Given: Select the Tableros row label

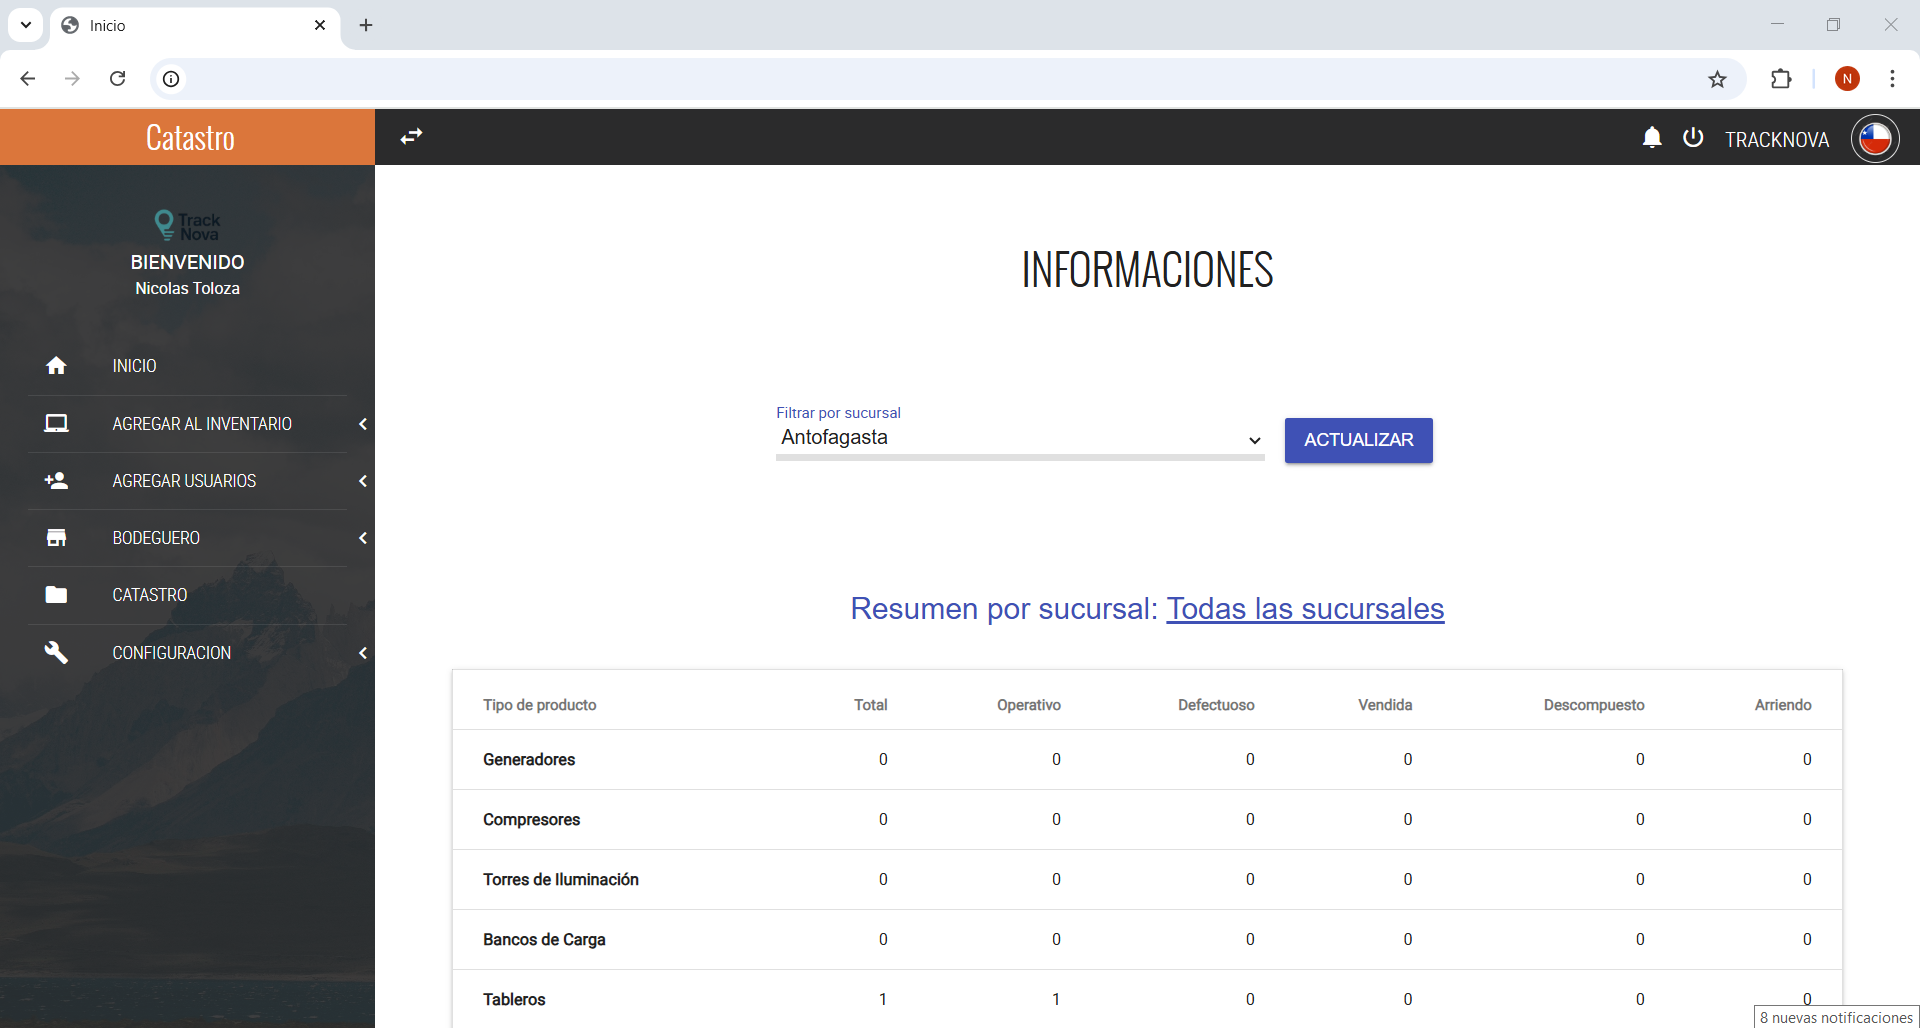Looking at the screenshot, I should click(x=514, y=1000).
